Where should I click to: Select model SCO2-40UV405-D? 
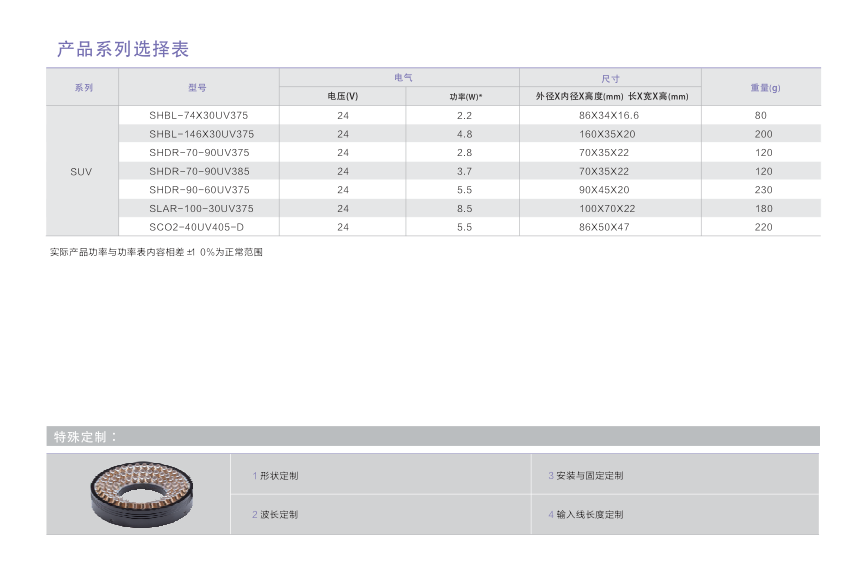coord(196,227)
